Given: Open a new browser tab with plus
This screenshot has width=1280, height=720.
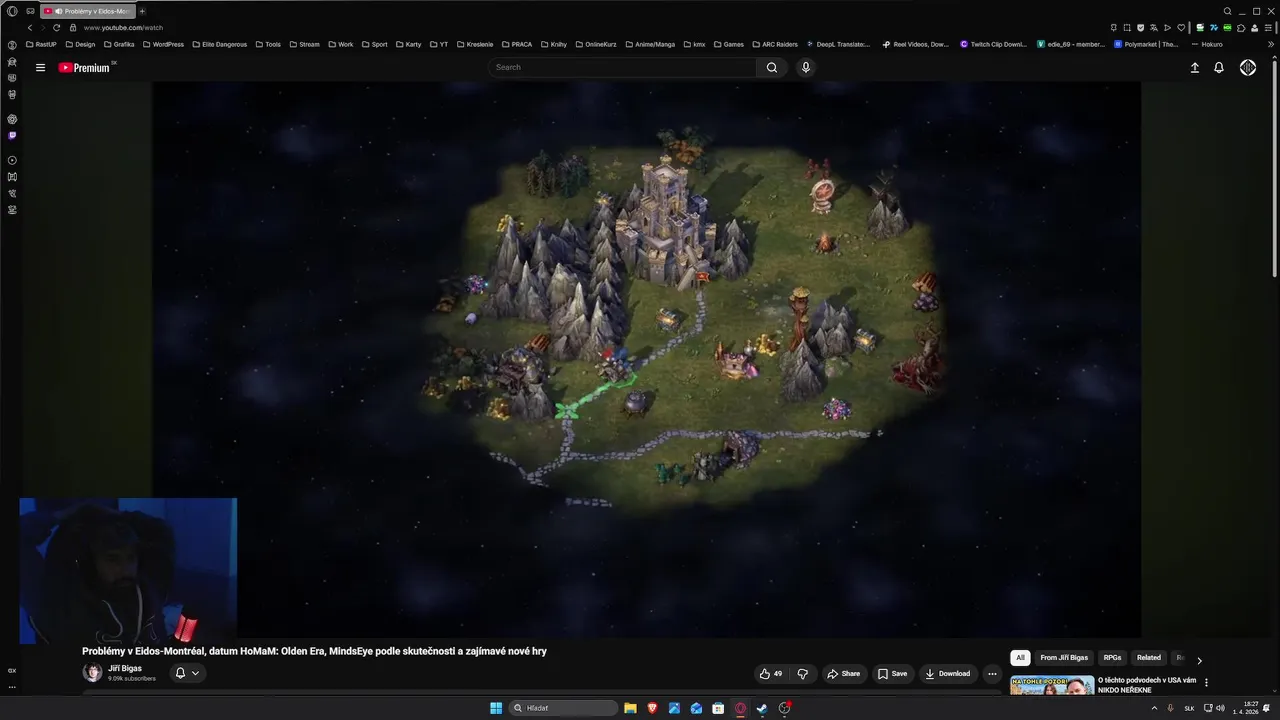Looking at the screenshot, I should tap(142, 11).
